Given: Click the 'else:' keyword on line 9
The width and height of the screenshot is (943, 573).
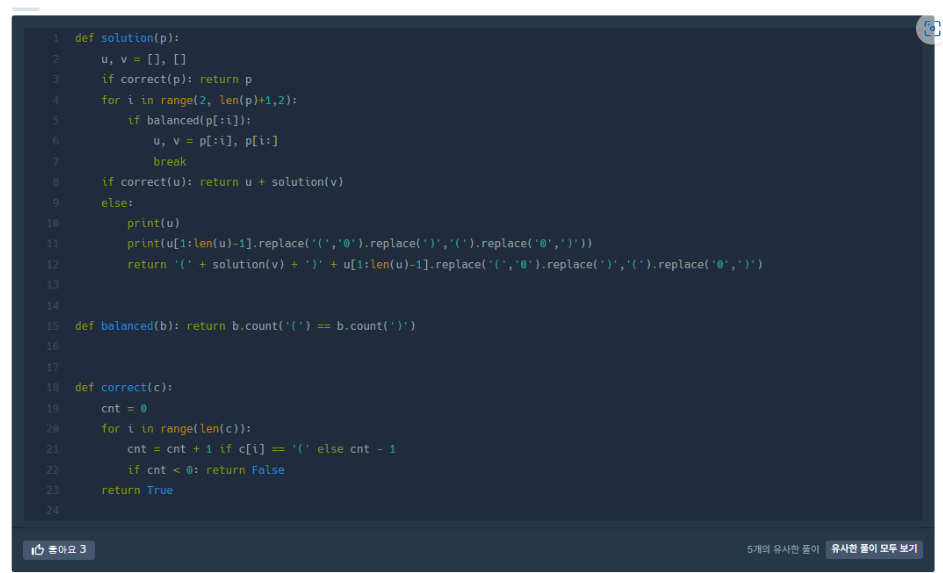Looking at the screenshot, I should point(117,203).
